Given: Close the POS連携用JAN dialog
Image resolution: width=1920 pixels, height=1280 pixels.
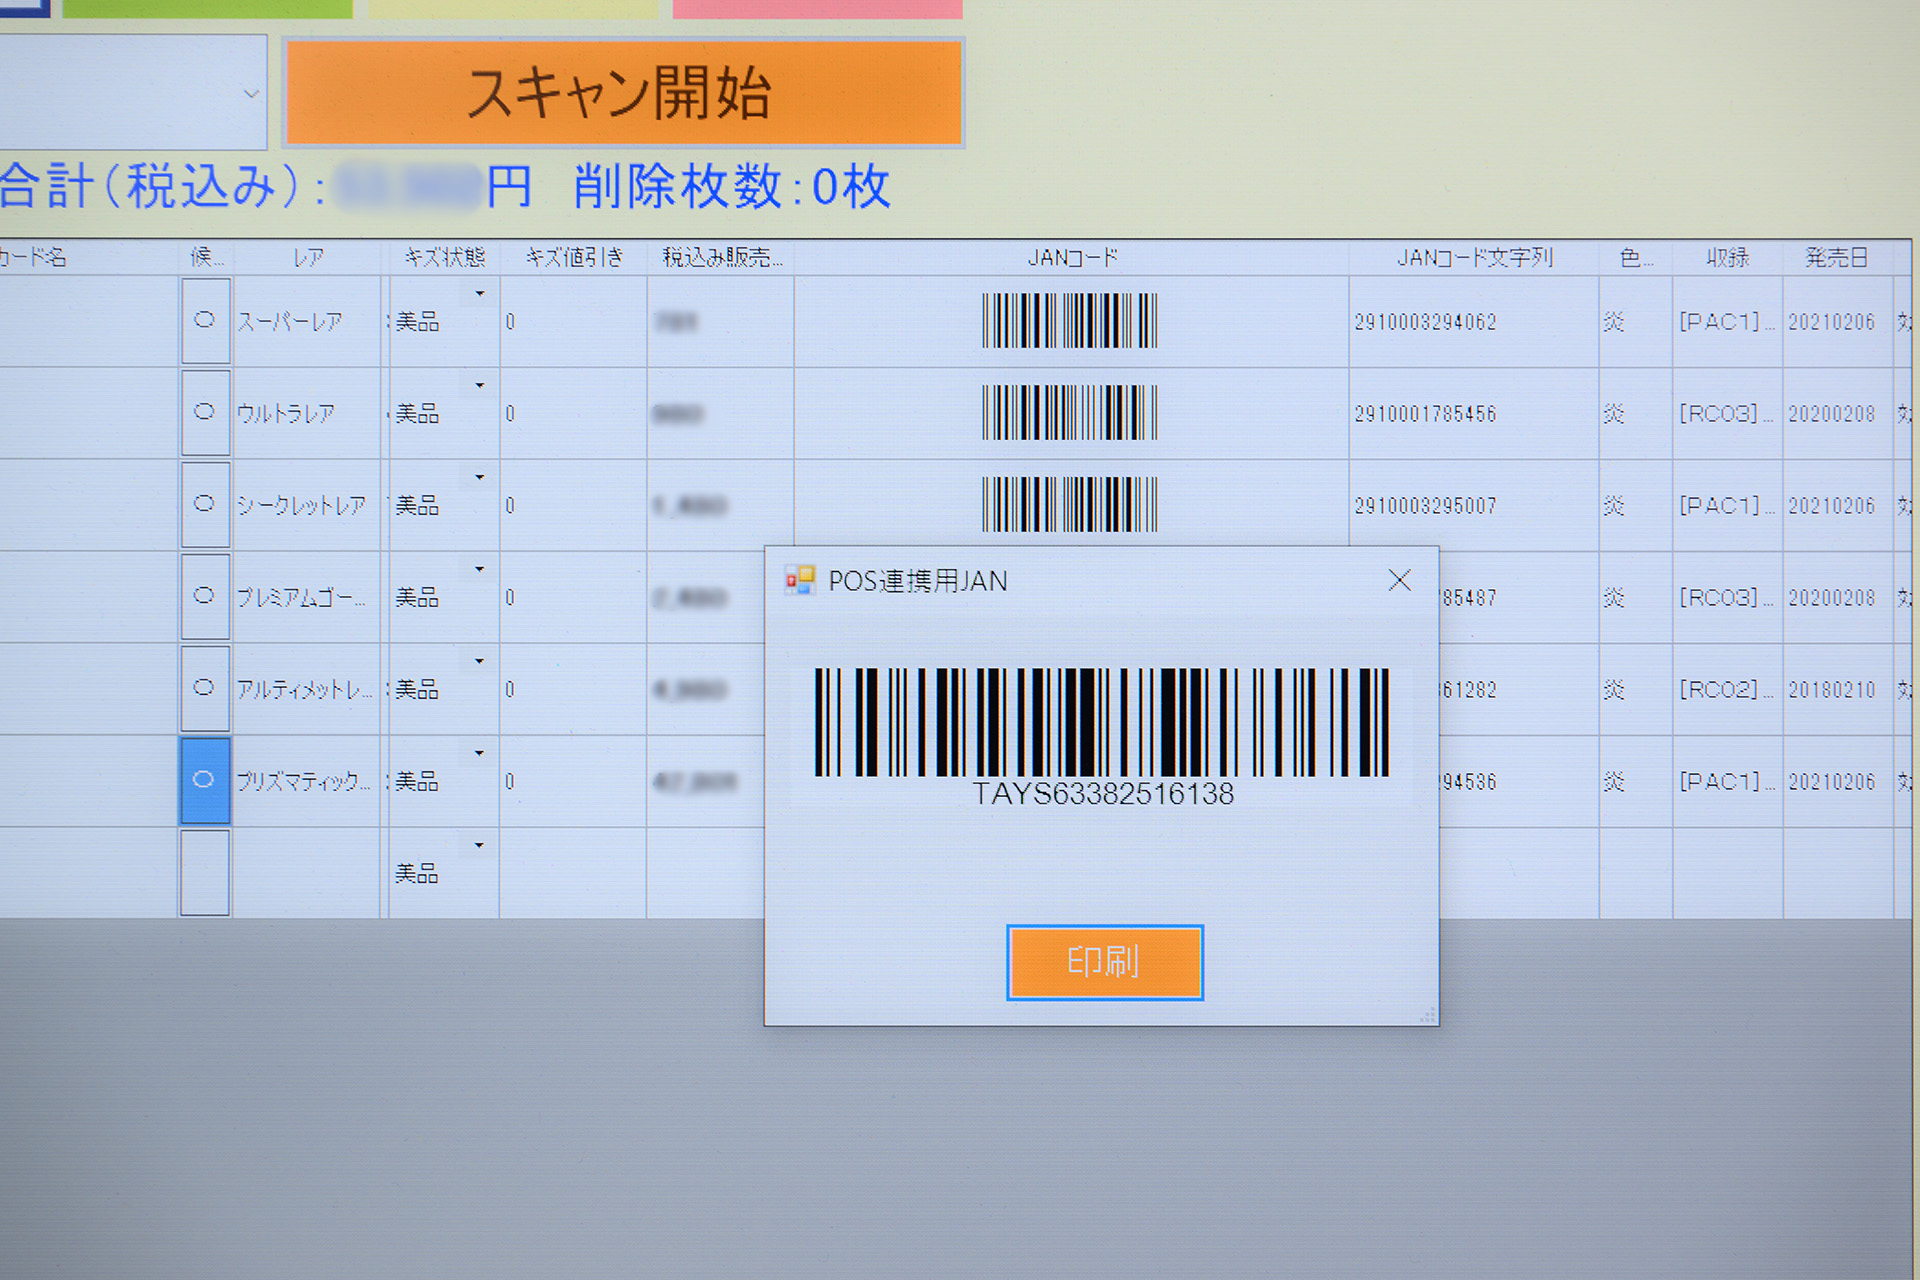Looking at the screenshot, I should coord(1399,580).
